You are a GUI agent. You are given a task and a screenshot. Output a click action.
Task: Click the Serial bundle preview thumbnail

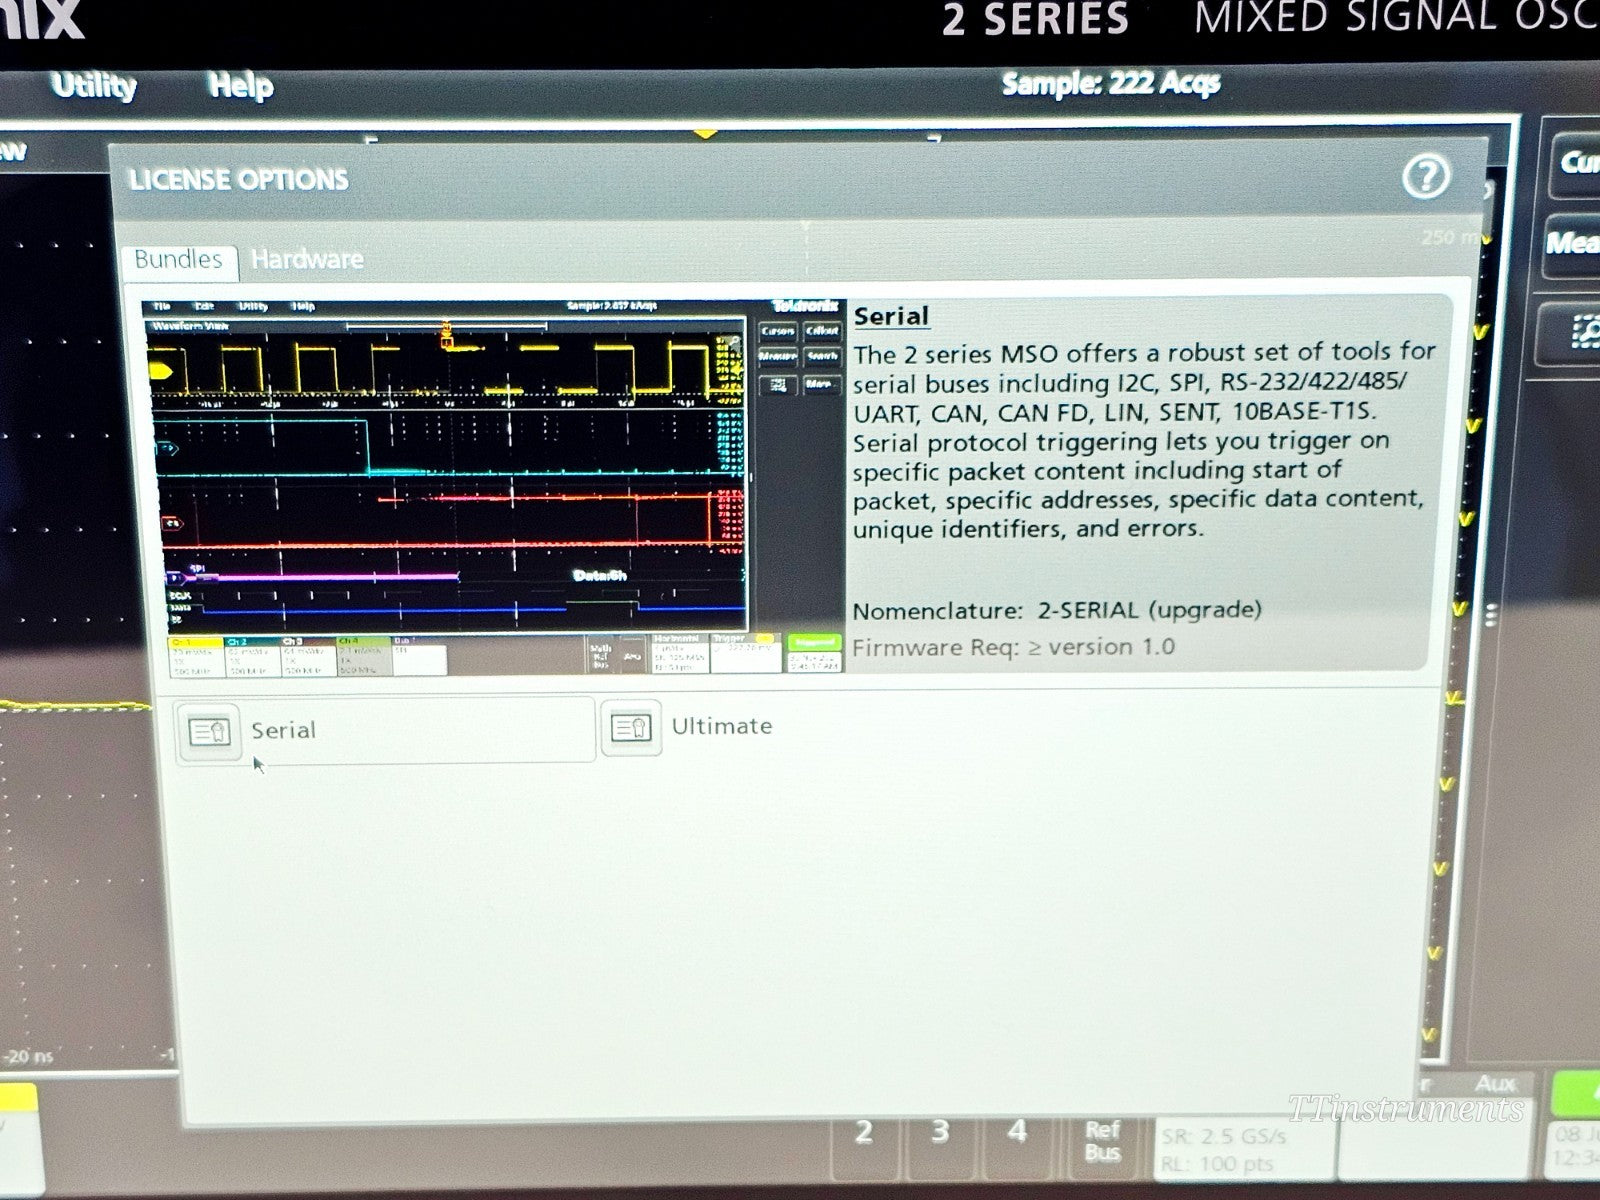click(x=493, y=486)
